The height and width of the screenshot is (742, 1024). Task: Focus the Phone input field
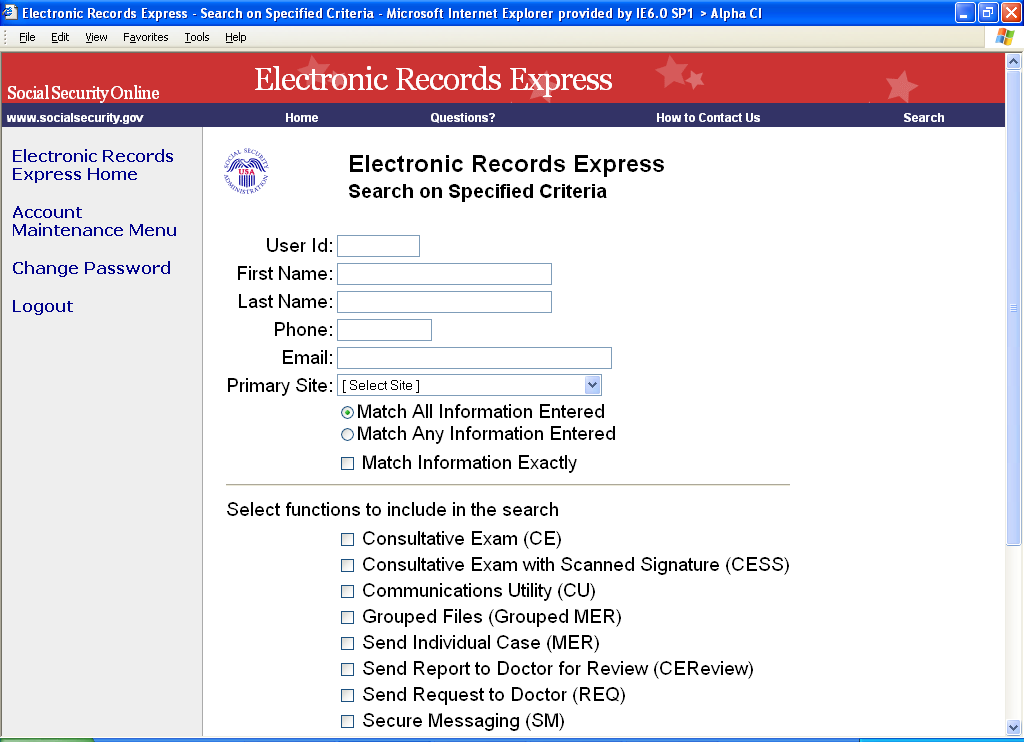tap(384, 330)
